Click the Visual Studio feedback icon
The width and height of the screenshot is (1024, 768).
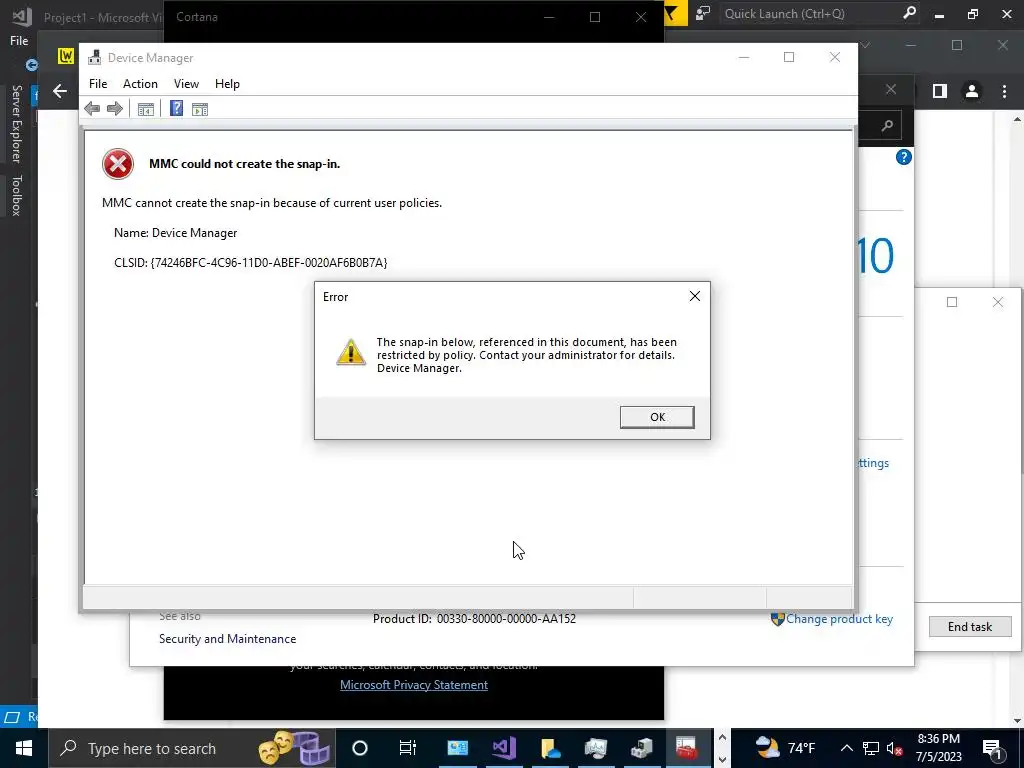703,14
